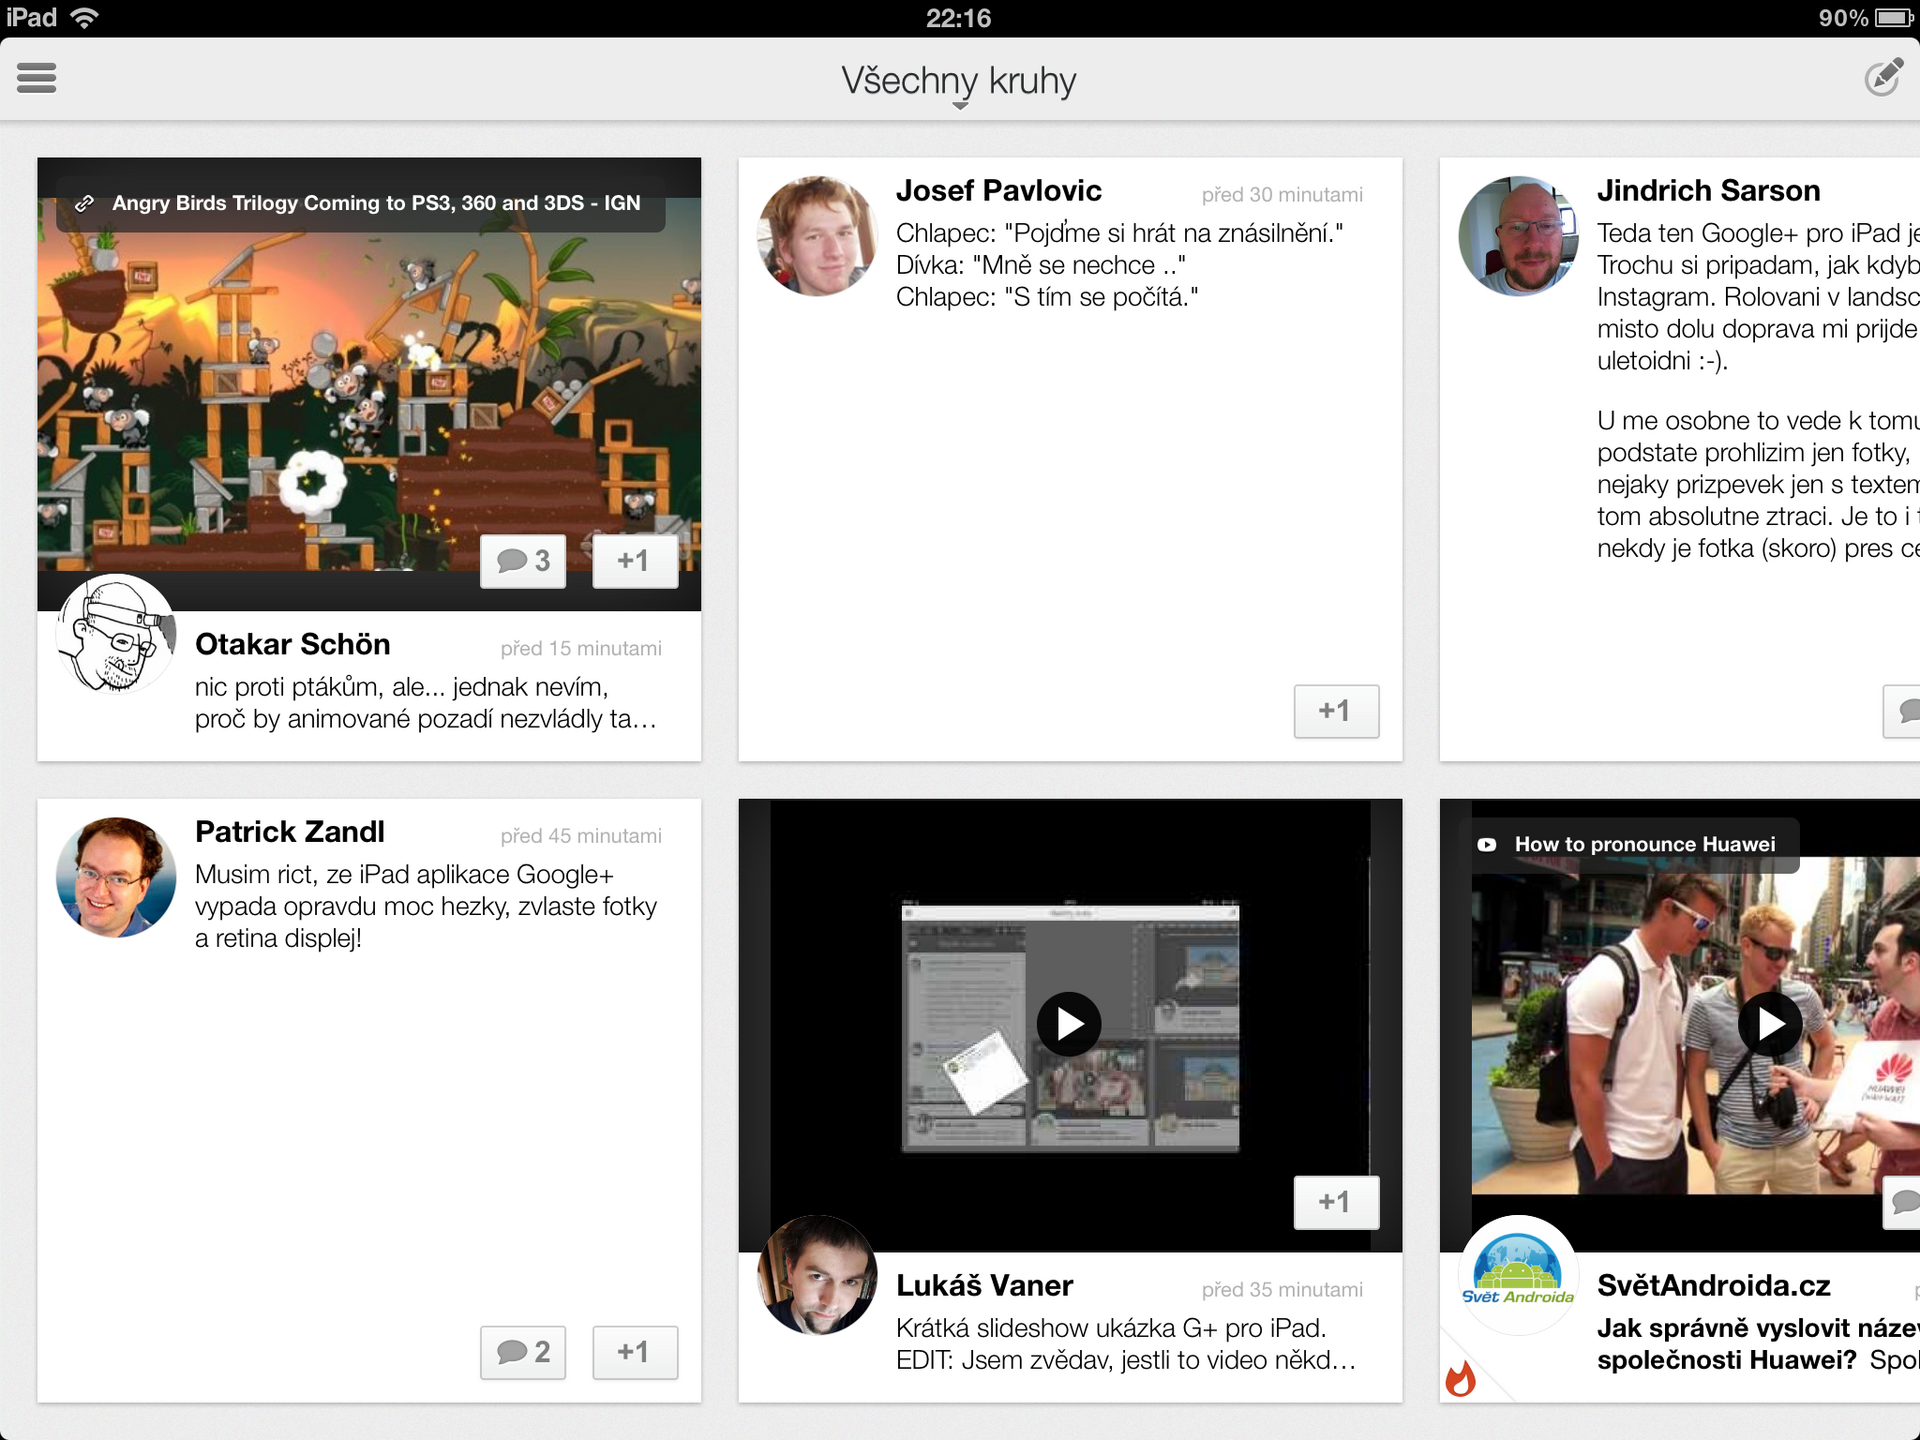Play Lukáš Vaner's G+ slideshow video
This screenshot has width=1920, height=1440.
point(1069,1024)
